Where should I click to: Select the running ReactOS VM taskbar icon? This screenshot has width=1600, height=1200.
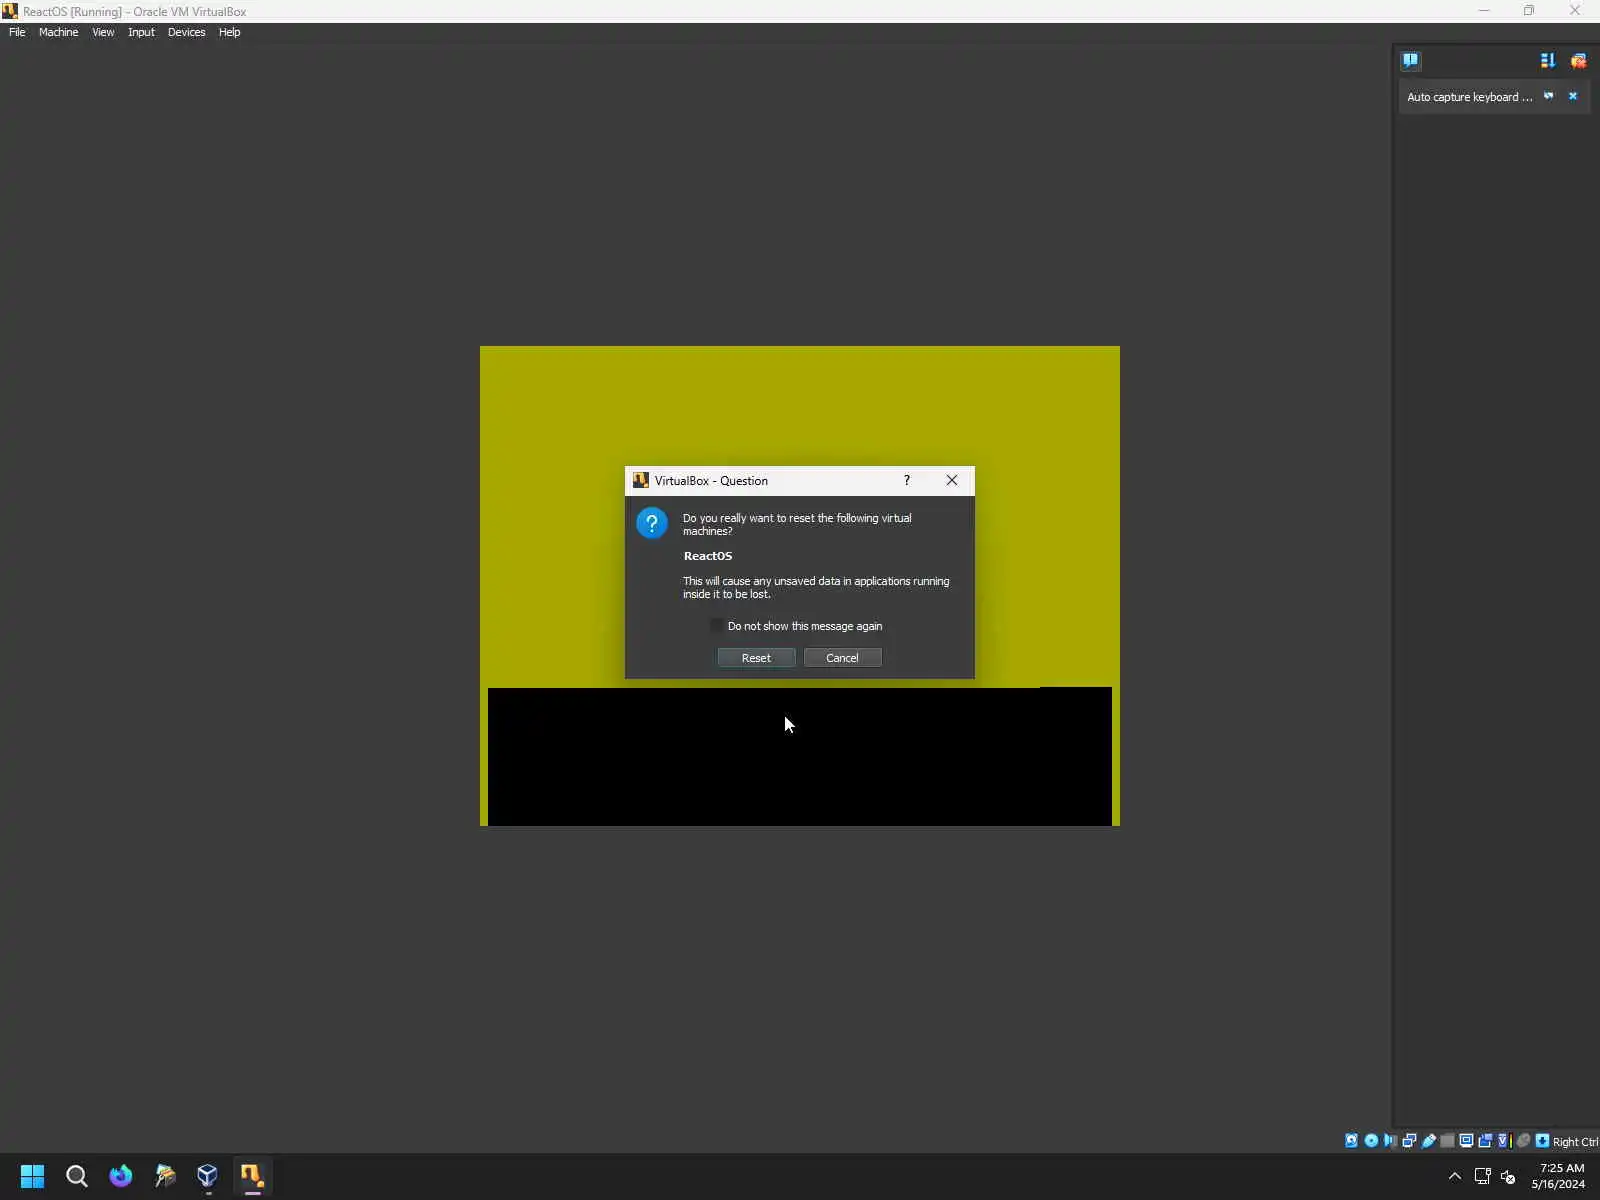pos(252,1176)
